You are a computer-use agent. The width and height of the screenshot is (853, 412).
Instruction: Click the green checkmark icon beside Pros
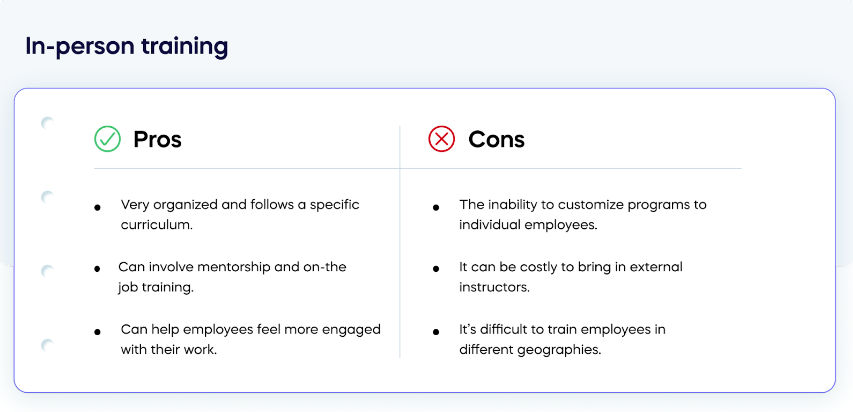[x=107, y=139]
